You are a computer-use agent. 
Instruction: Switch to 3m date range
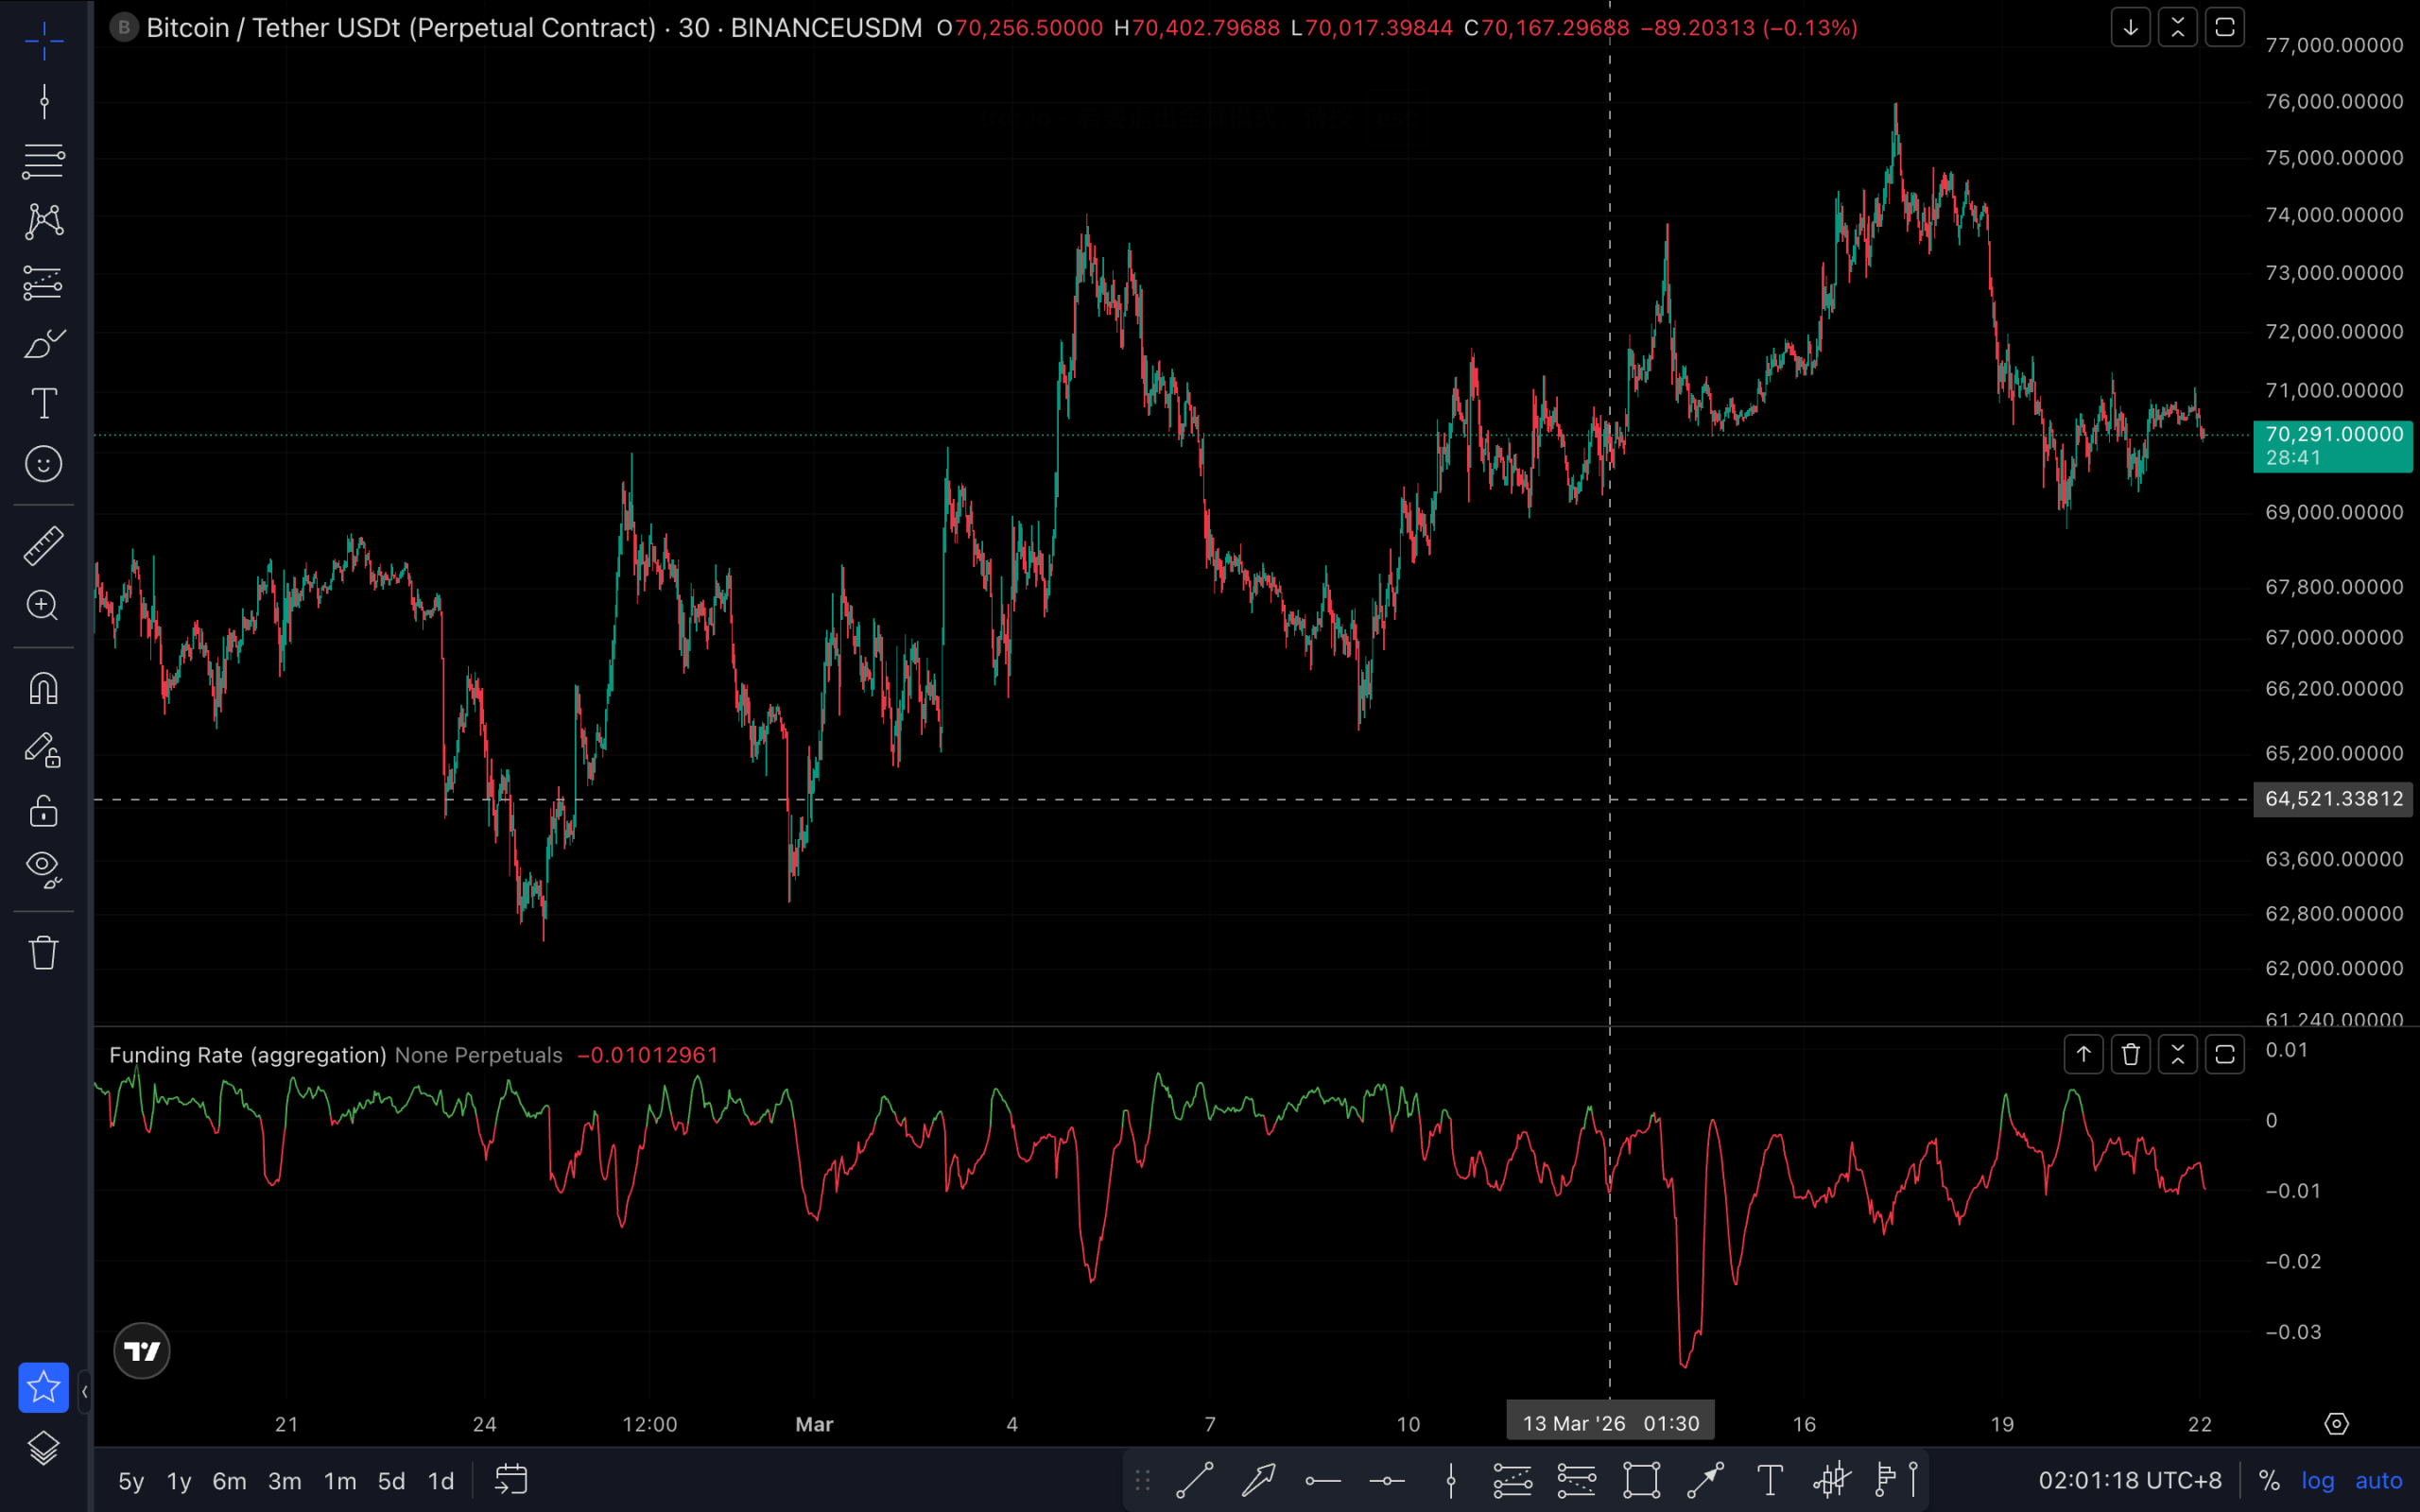coord(284,1481)
